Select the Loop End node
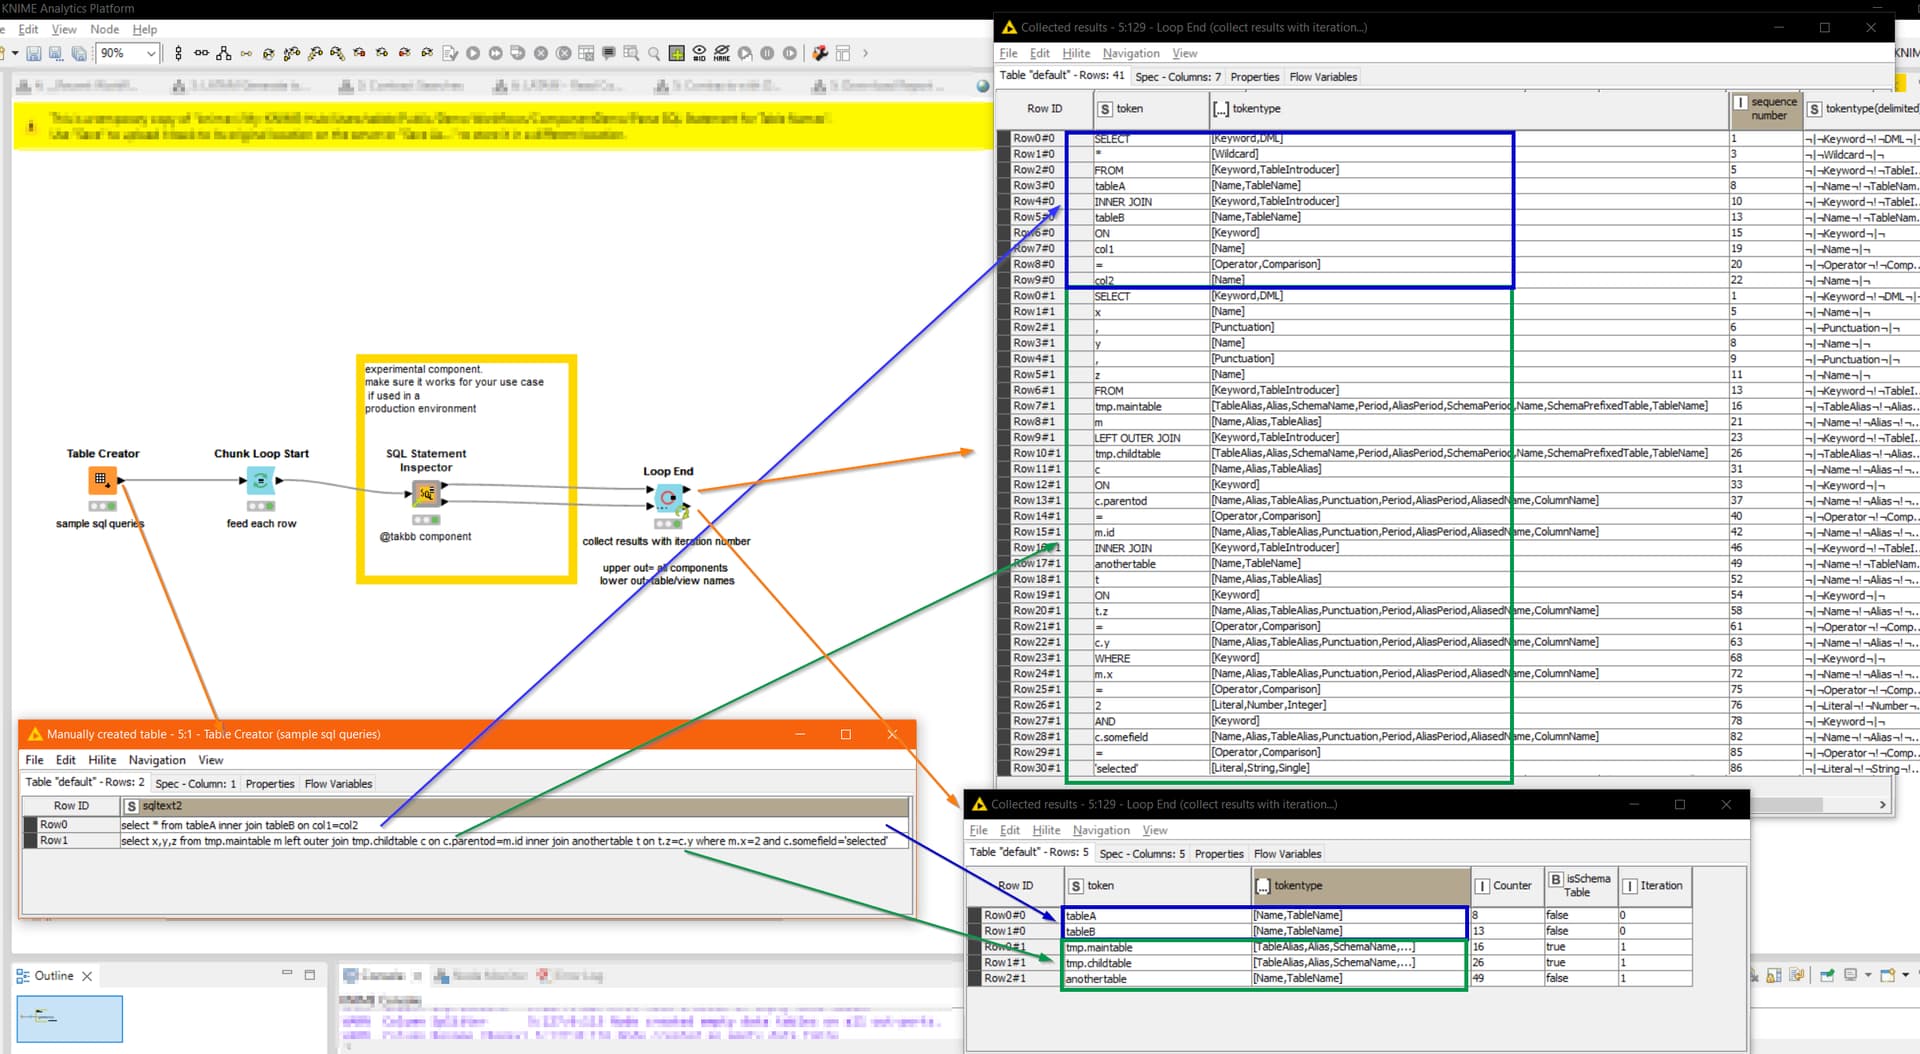 (x=668, y=497)
